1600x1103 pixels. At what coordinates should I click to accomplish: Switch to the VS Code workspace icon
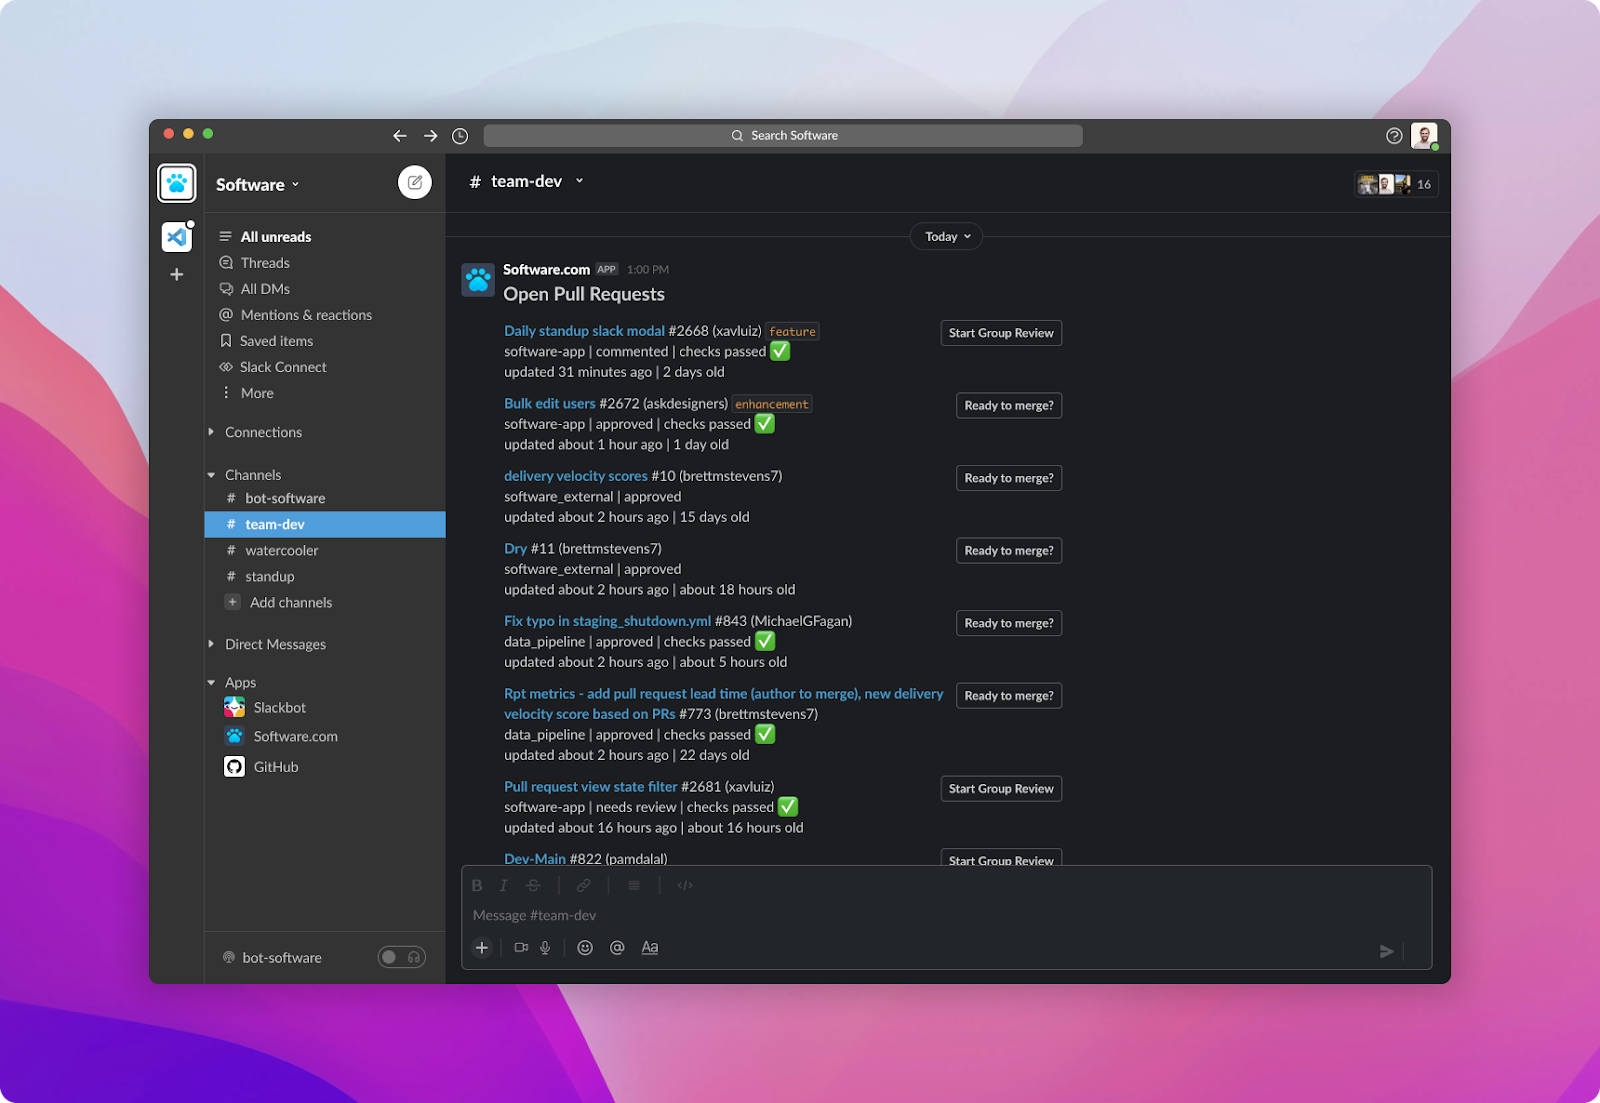177,237
